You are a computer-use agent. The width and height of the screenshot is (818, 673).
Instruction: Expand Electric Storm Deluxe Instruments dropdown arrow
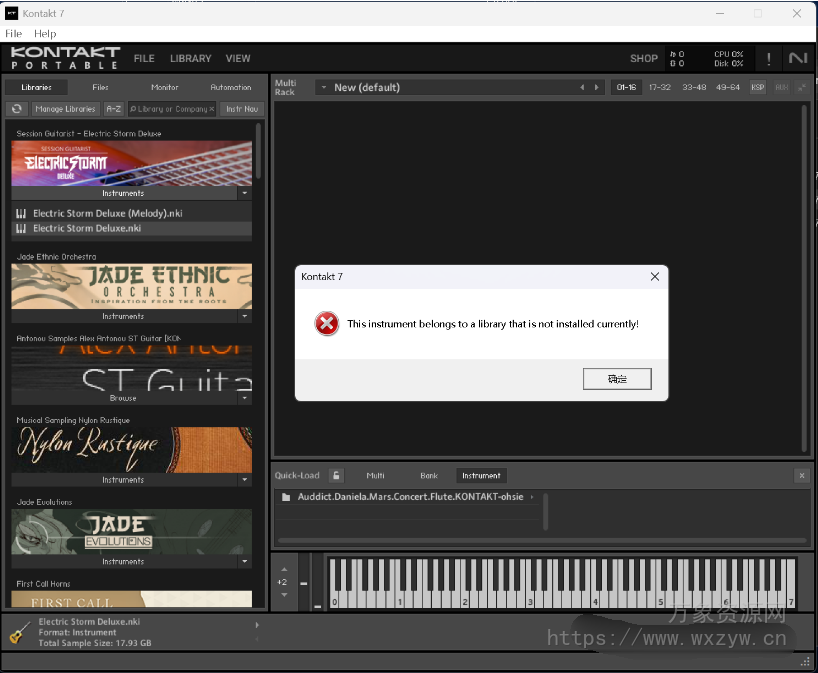245,193
